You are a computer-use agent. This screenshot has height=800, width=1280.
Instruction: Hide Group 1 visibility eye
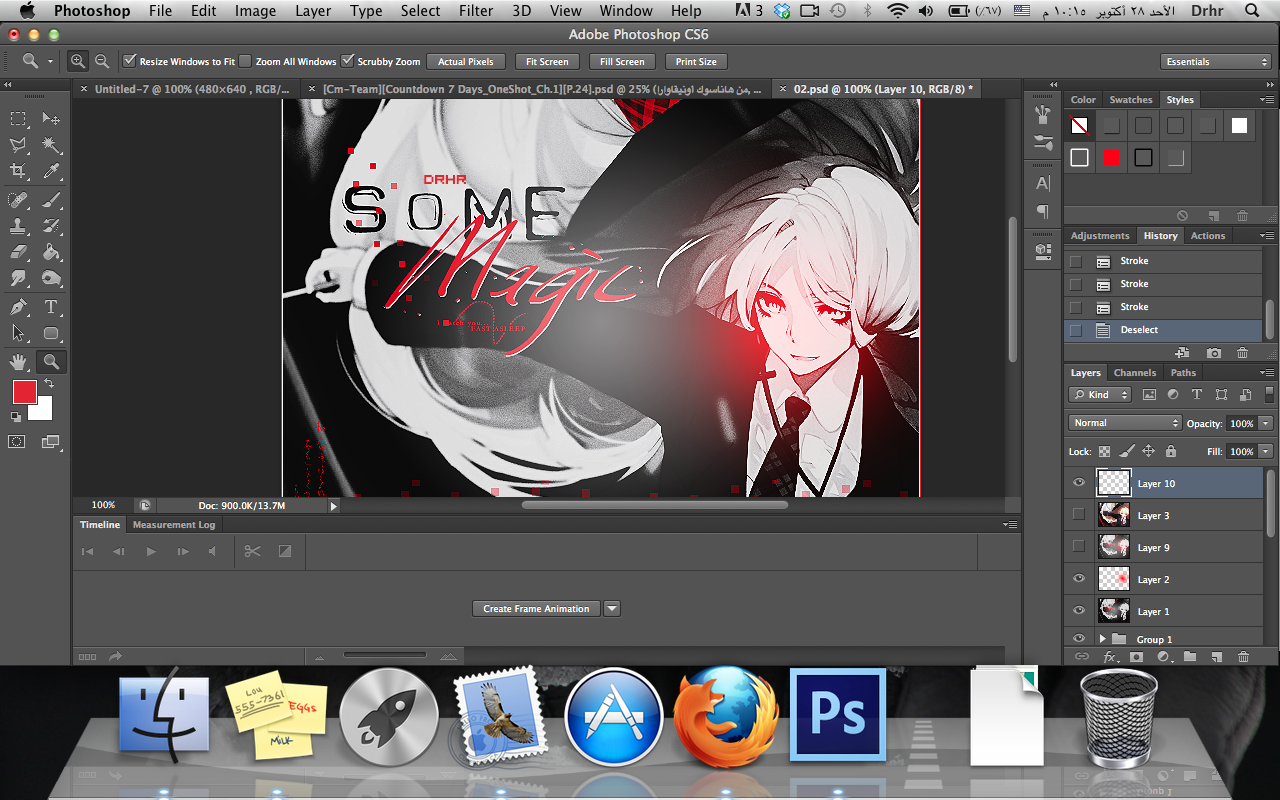[1078, 639]
